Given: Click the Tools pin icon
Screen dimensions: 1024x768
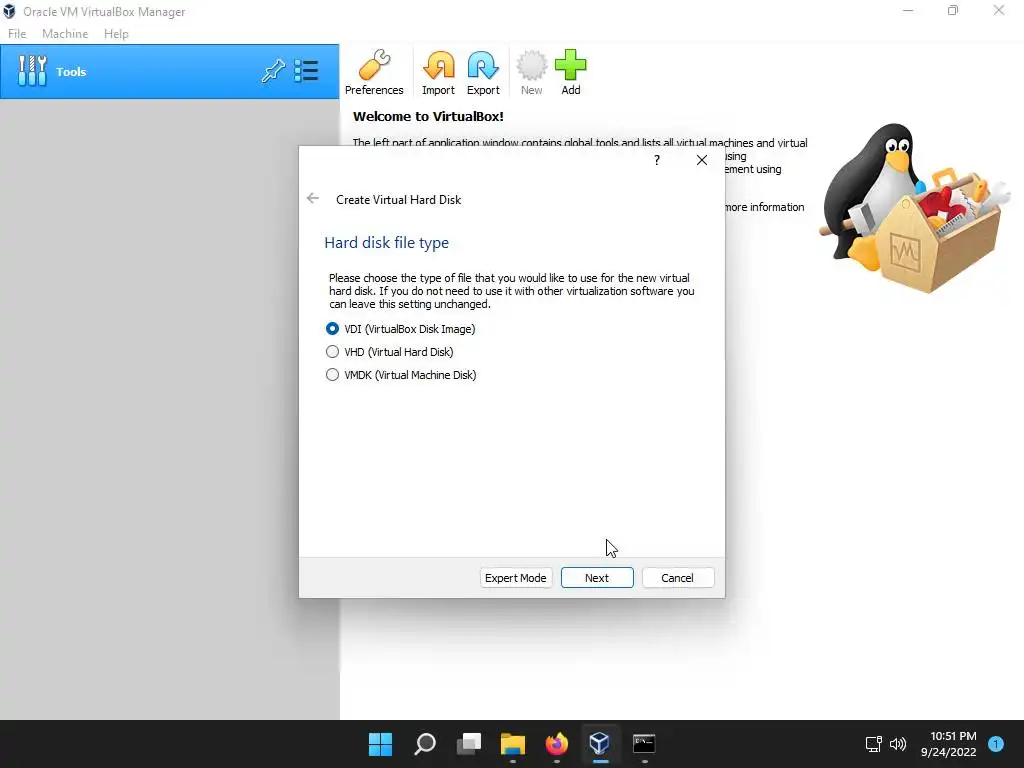Looking at the screenshot, I should point(273,71).
